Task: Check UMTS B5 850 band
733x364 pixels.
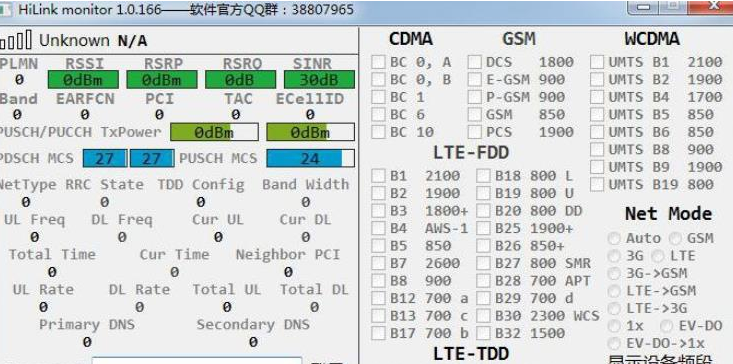Action: coord(597,114)
